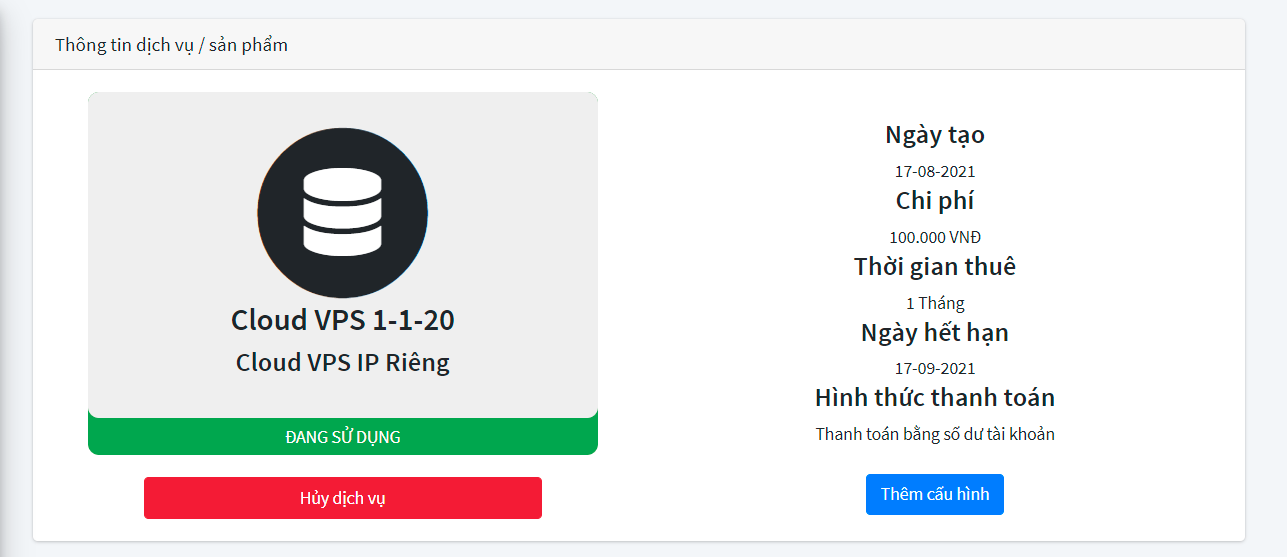
Task: Click the Cloud VPS IP Riêng subtitle
Action: tap(342, 362)
